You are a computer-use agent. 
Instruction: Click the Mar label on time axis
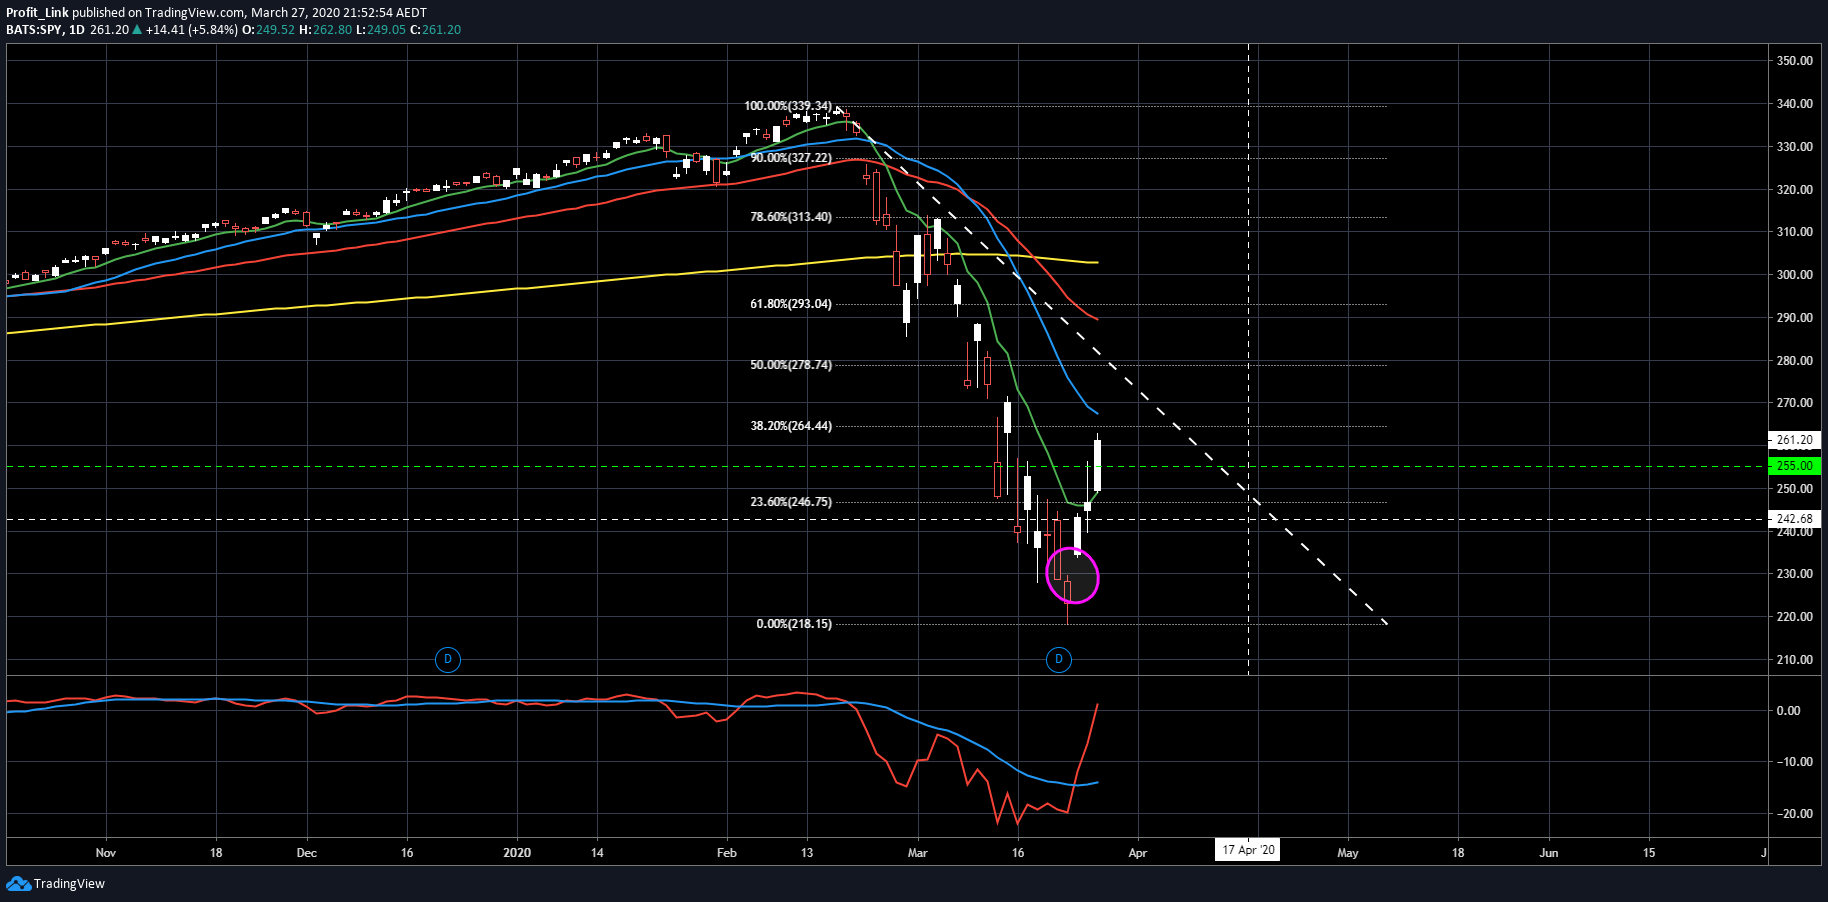(x=917, y=853)
